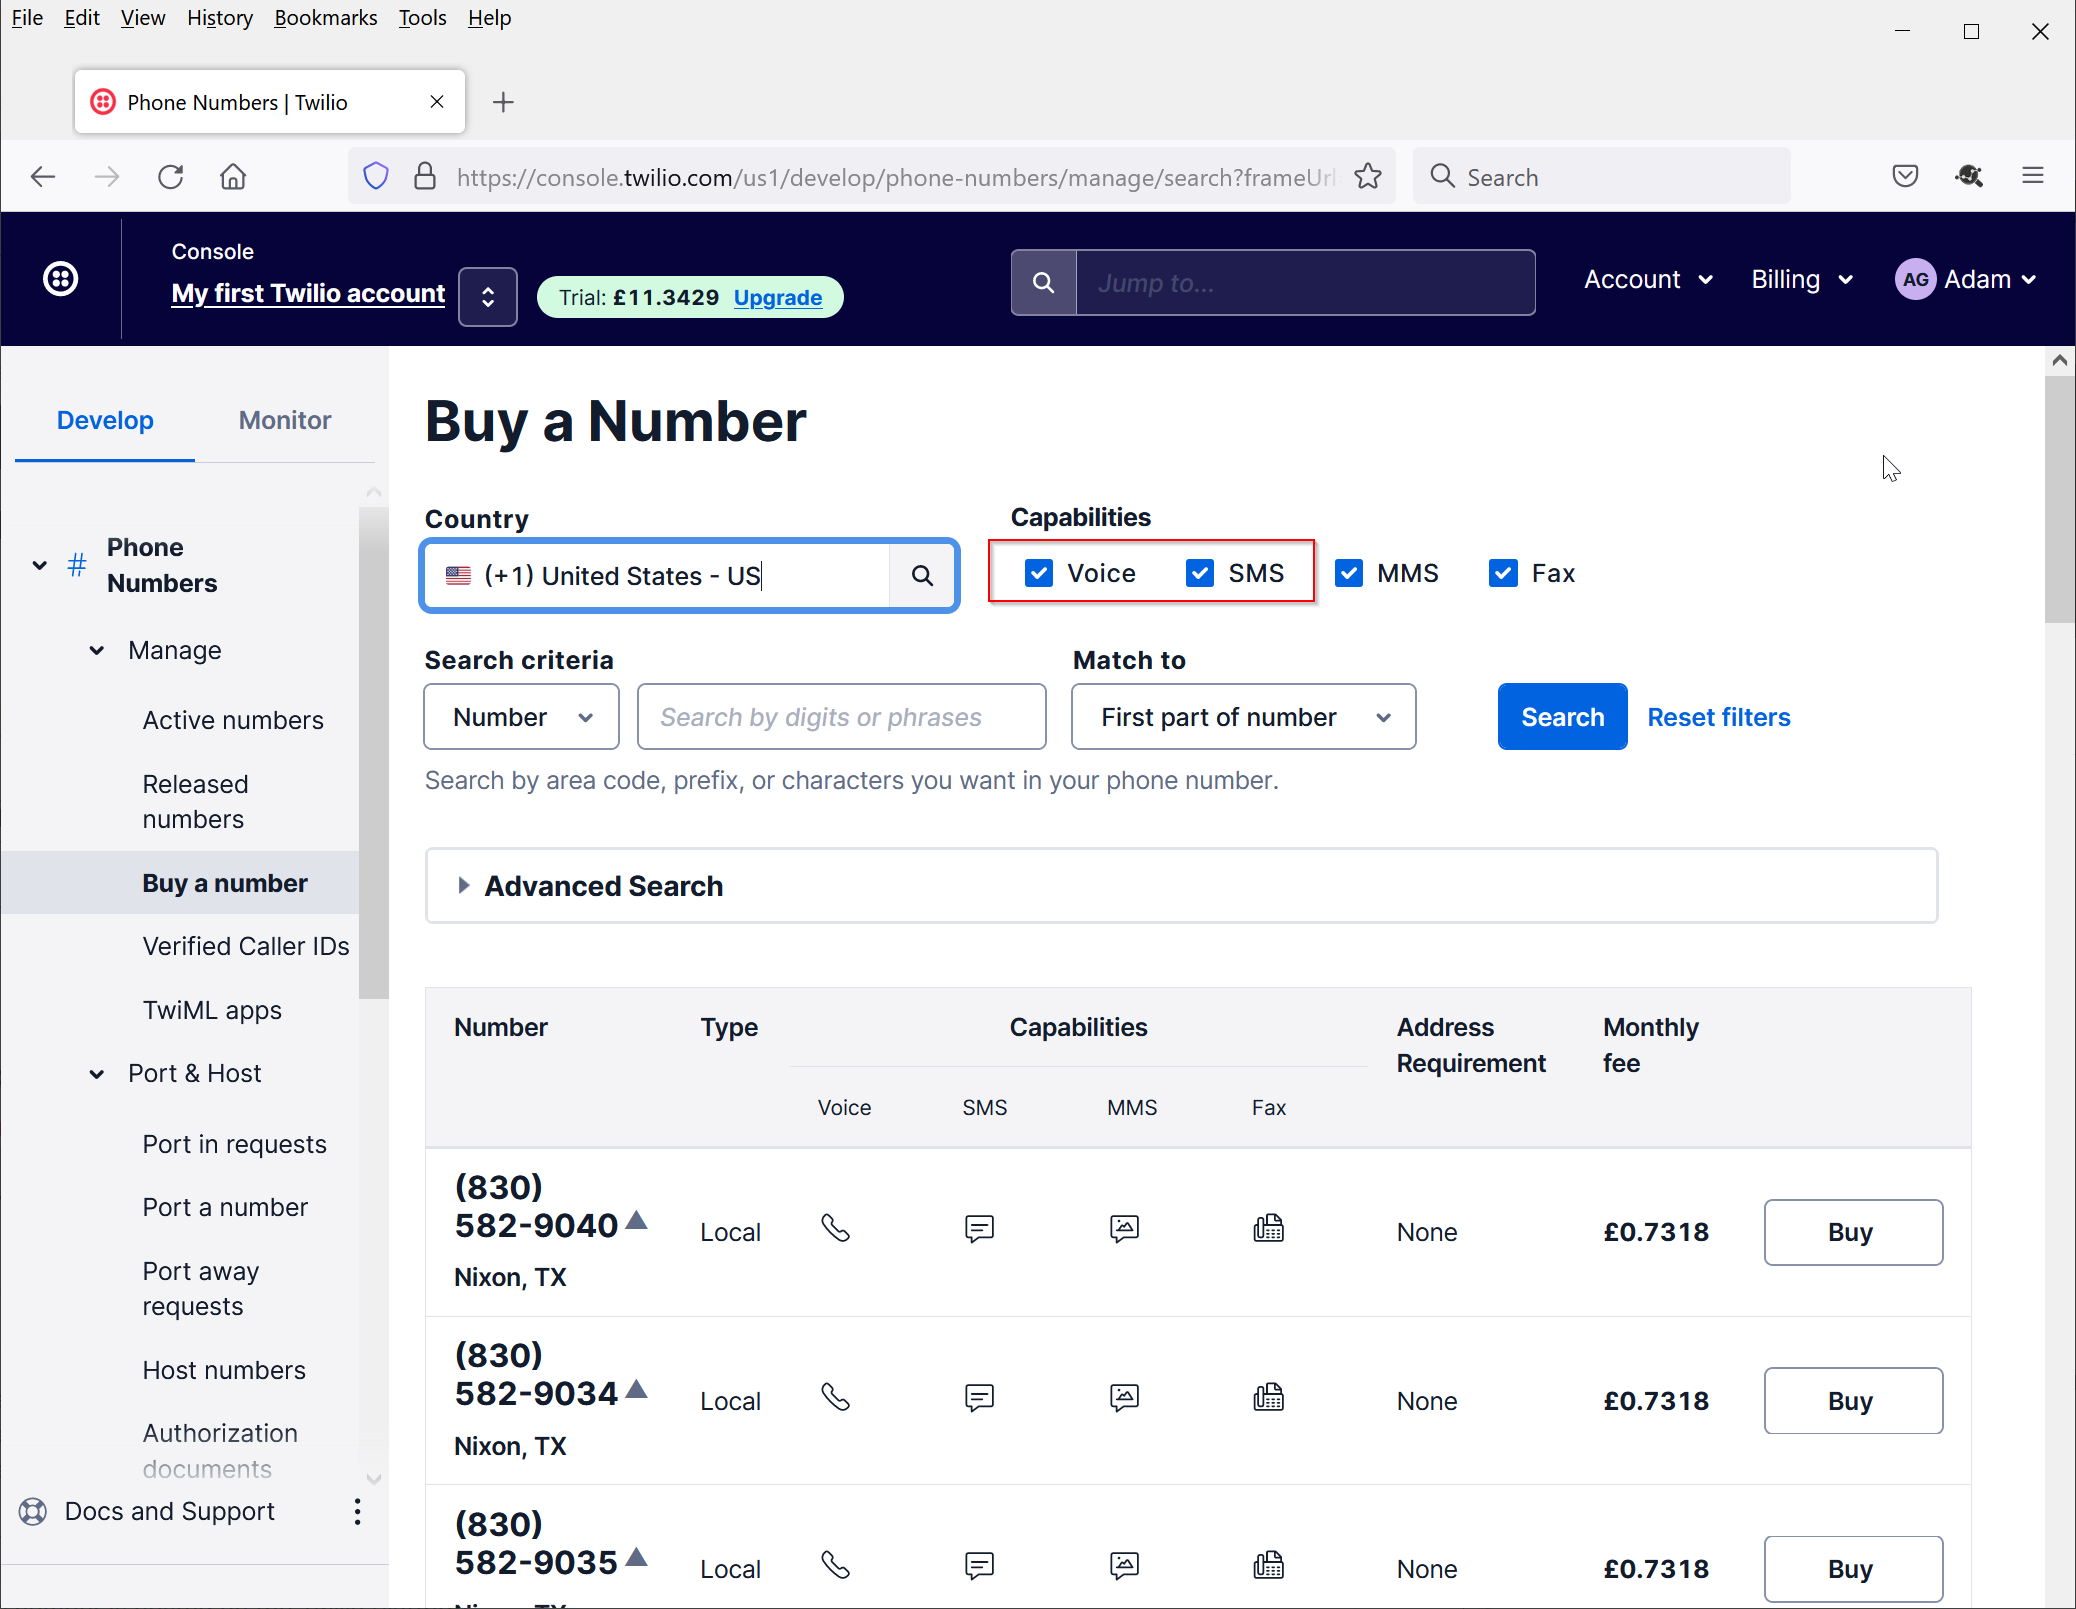This screenshot has height=1609, width=2076.
Task: Open the Bookmarks menu
Action: 325,18
